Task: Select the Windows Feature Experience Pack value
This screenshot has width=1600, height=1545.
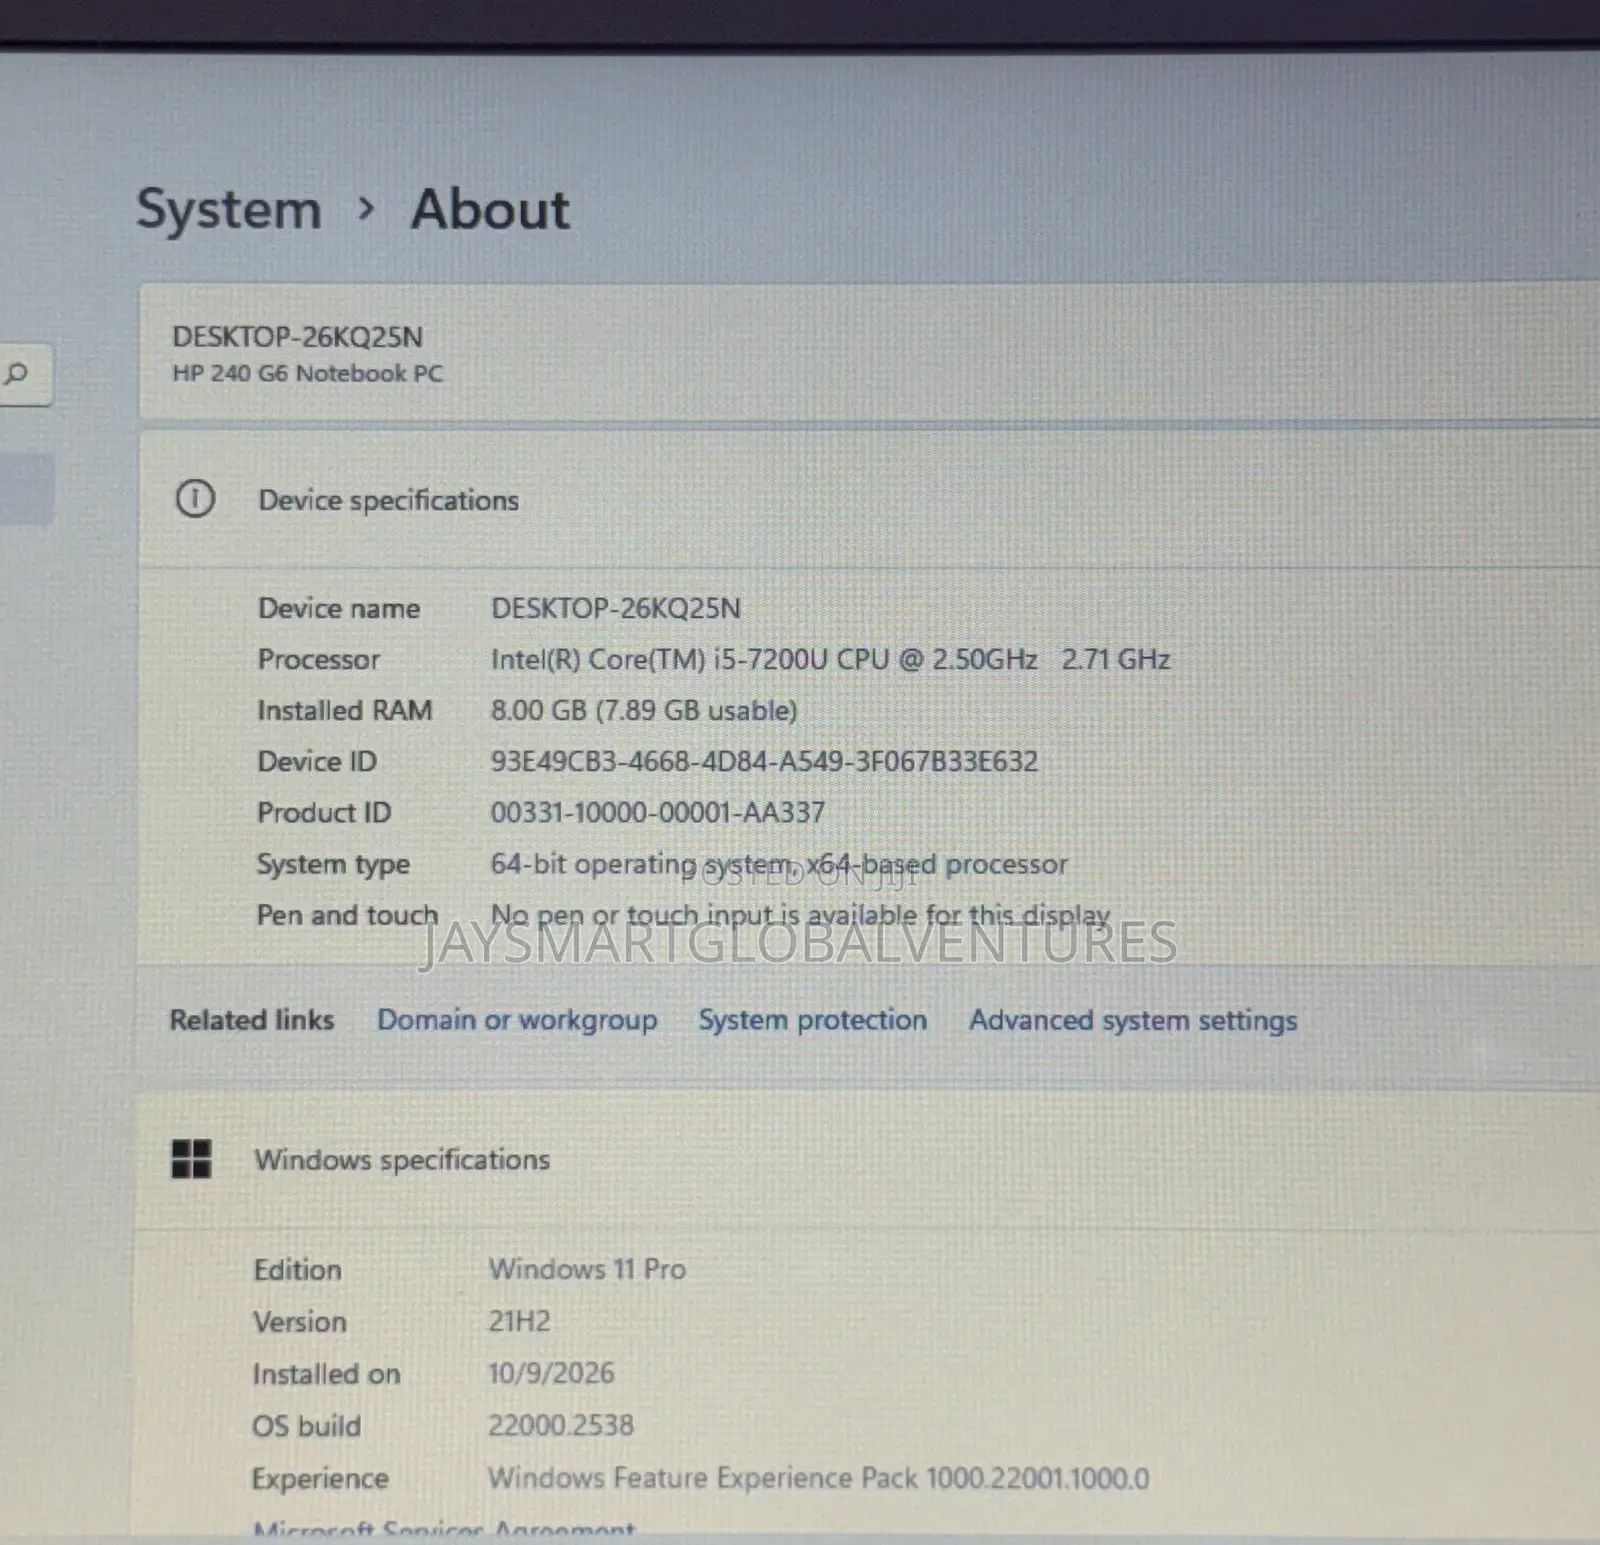Action: tap(818, 1477)
